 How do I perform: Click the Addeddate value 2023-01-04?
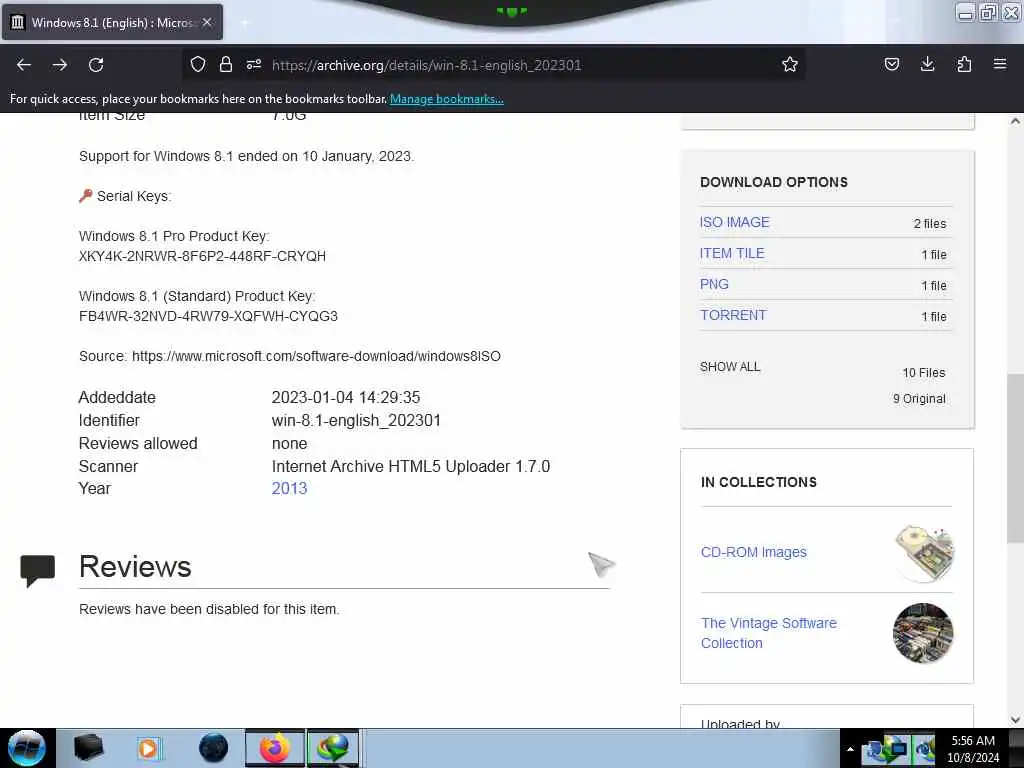coord(346,397)
